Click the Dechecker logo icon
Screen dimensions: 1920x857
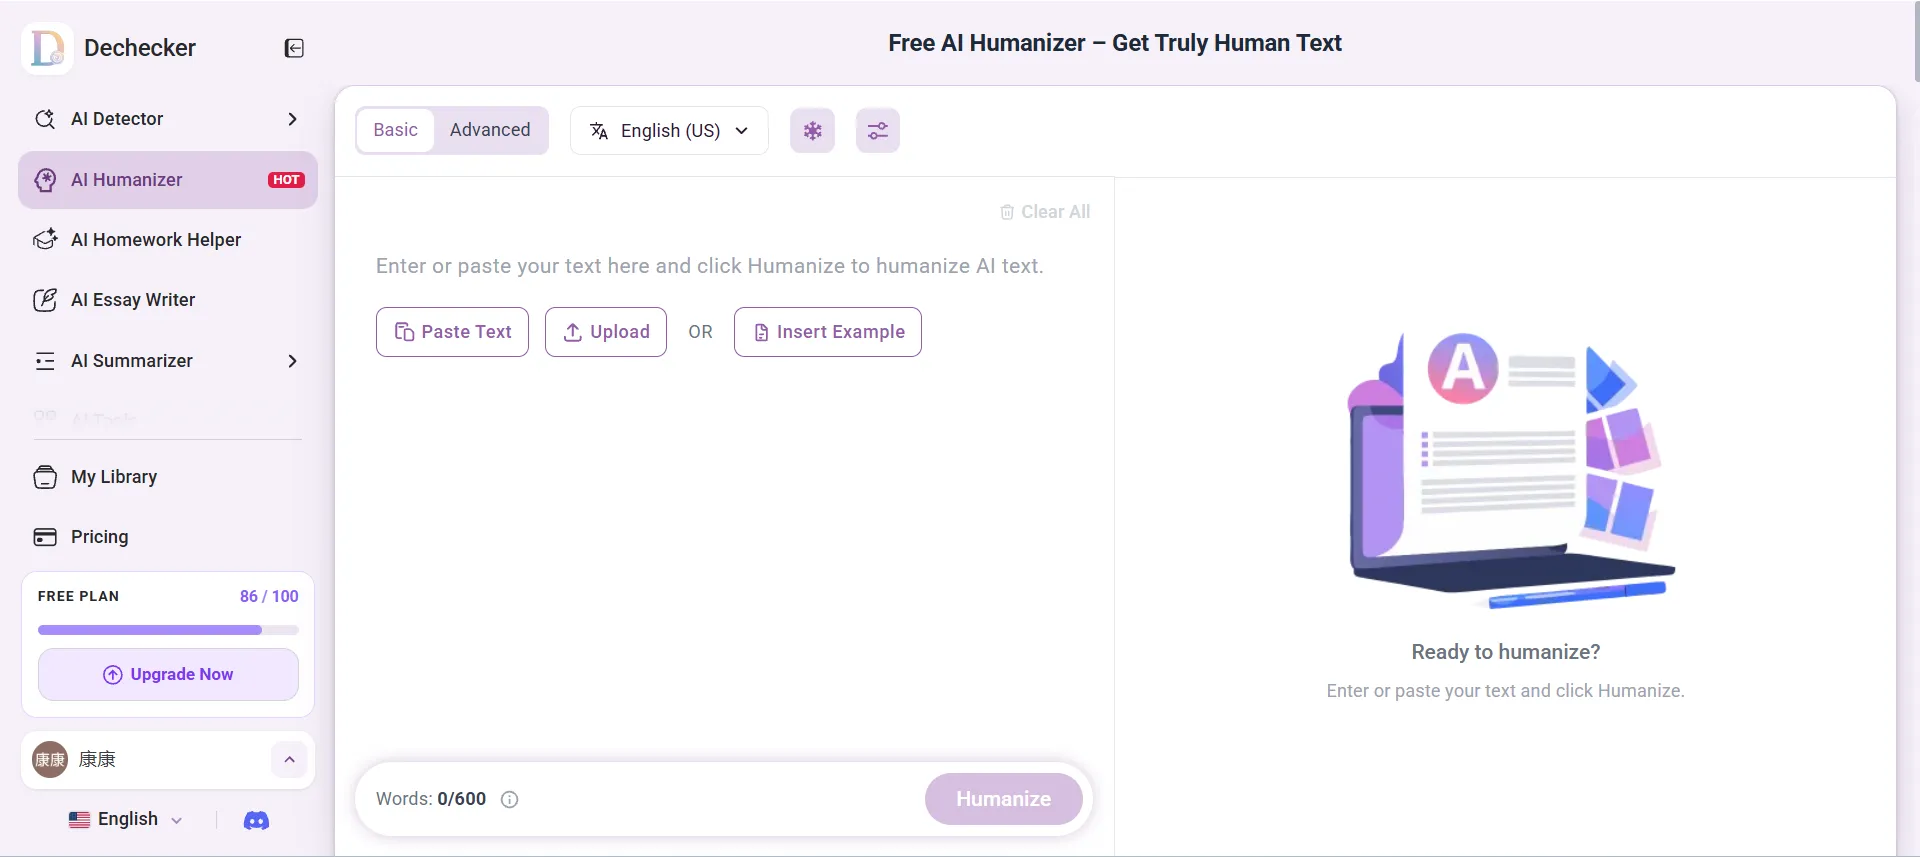point(47,48)
